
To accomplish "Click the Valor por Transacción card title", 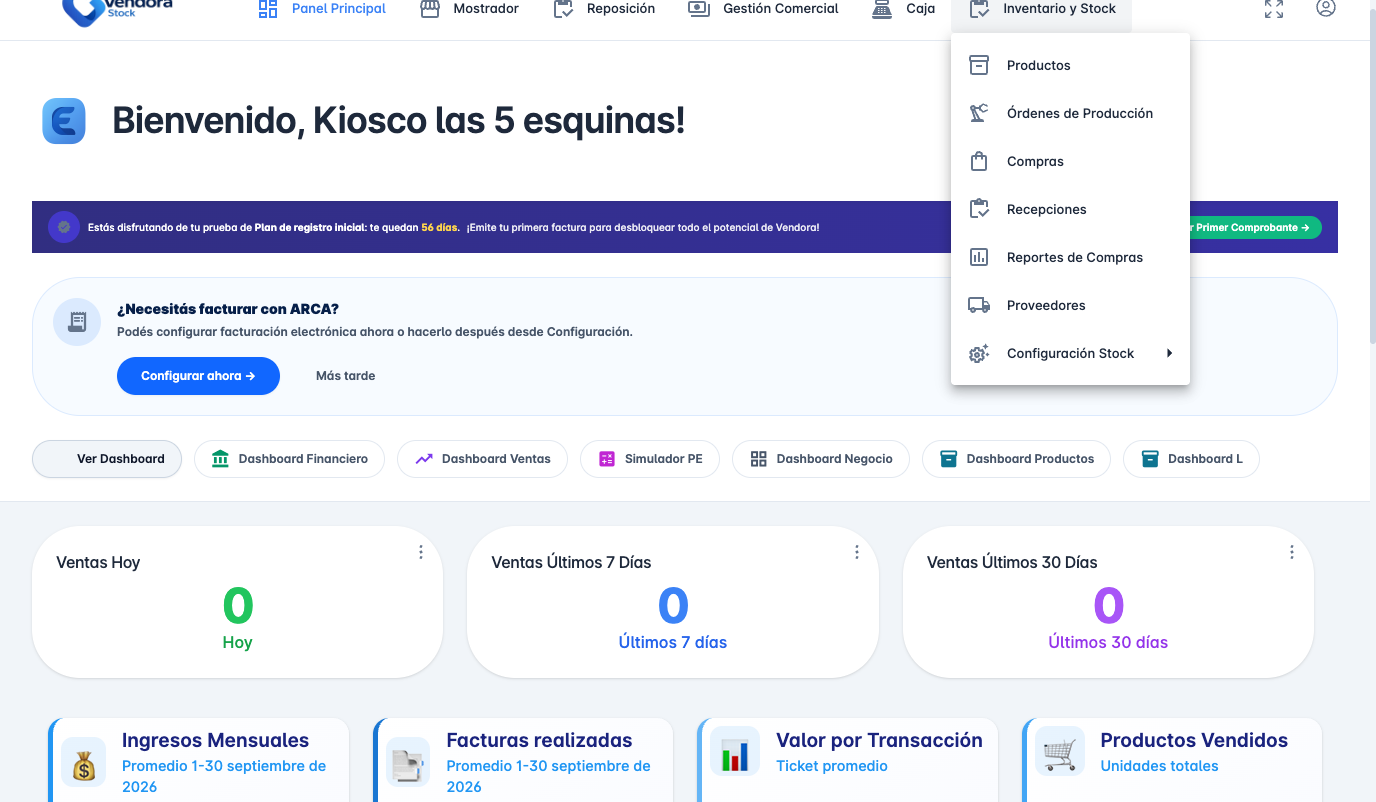I will click(879, 740).
